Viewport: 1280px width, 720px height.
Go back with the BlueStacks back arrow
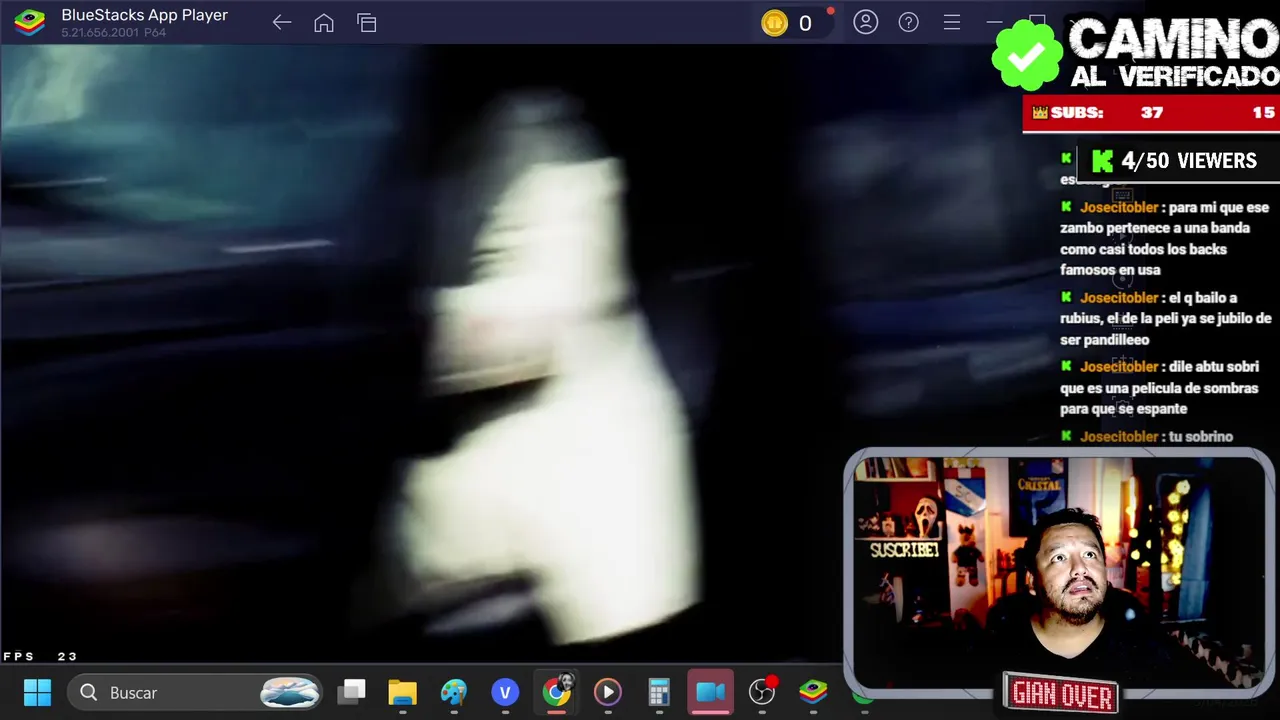click(x=282, y=22)
